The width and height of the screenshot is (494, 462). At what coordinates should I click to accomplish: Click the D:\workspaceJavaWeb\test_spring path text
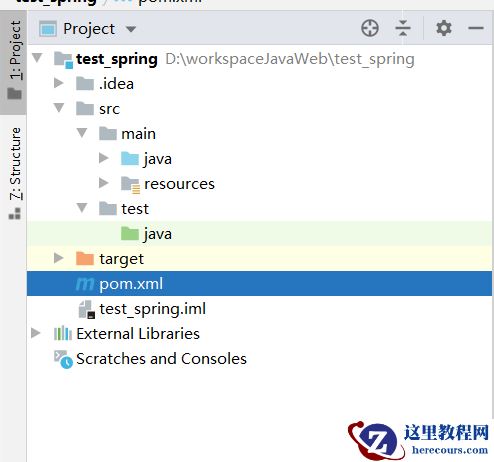290,59
